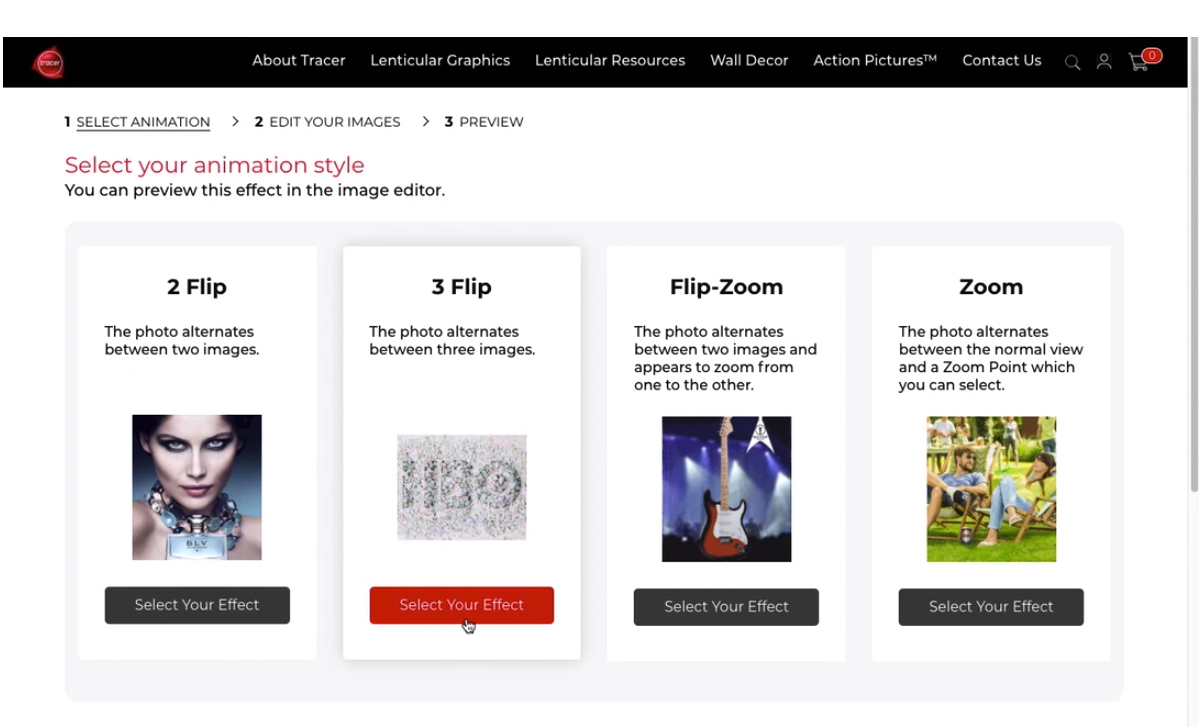Go to step 2 Edit Your Images
The height and width of the screenshot is (727, 1200).
(327, 122)
